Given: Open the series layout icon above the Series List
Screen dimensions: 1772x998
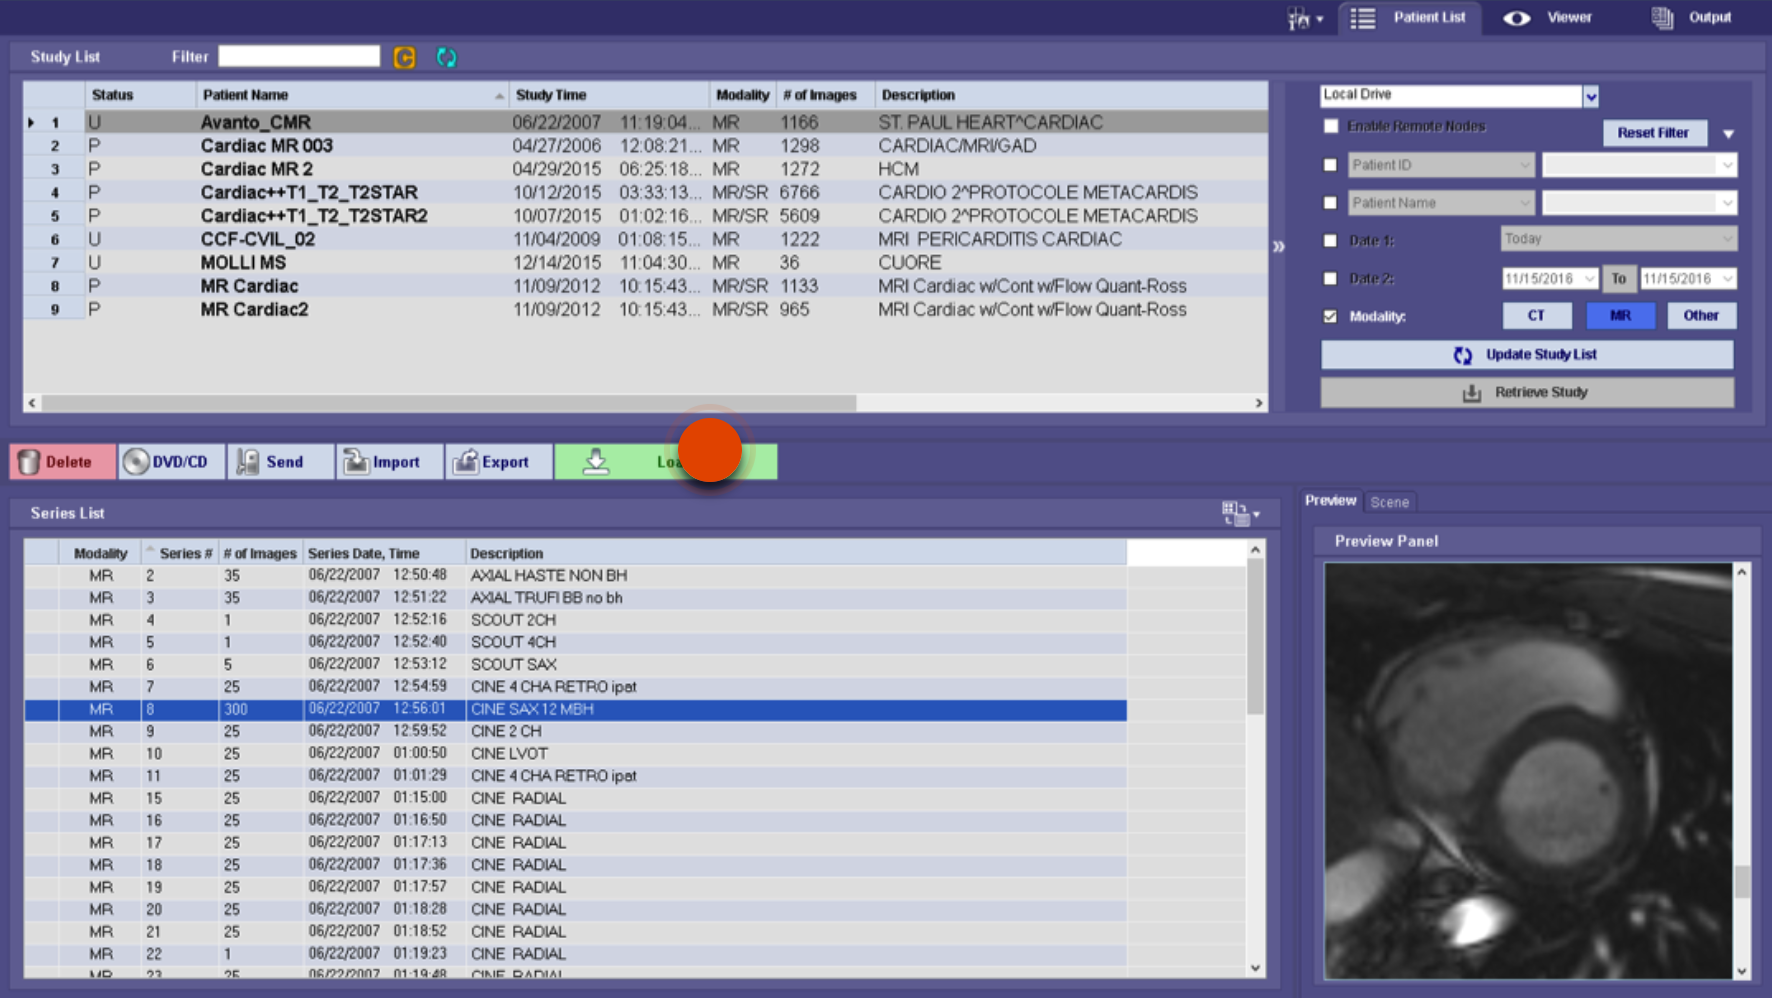Looking at the screenshot, I should point(1236,512).
